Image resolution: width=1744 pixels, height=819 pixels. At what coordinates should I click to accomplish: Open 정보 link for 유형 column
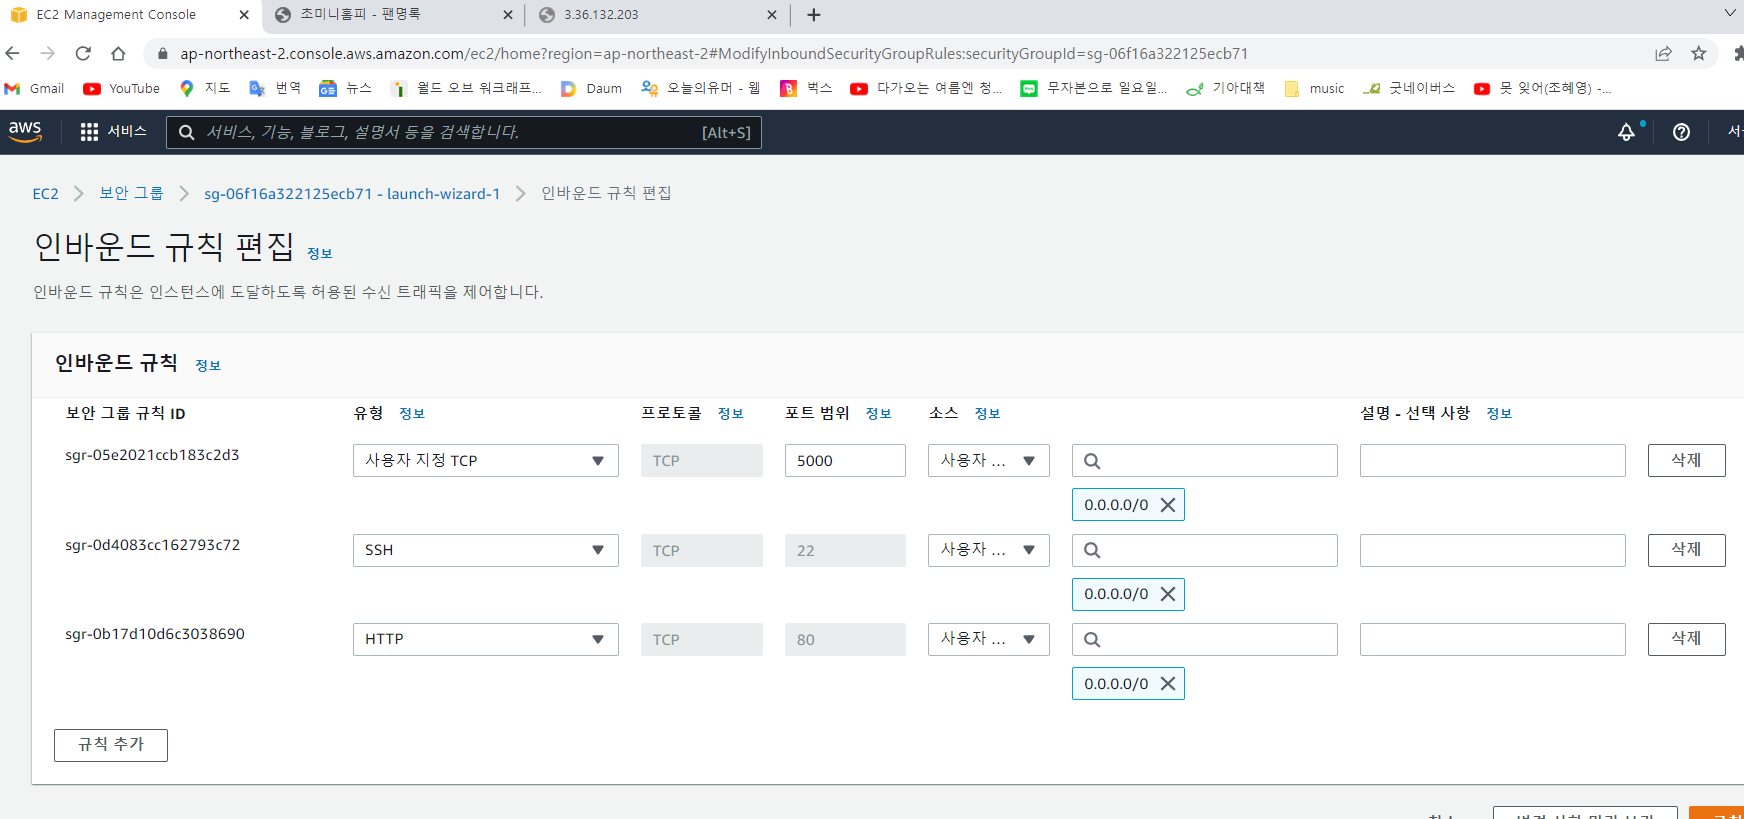[412, 413]
